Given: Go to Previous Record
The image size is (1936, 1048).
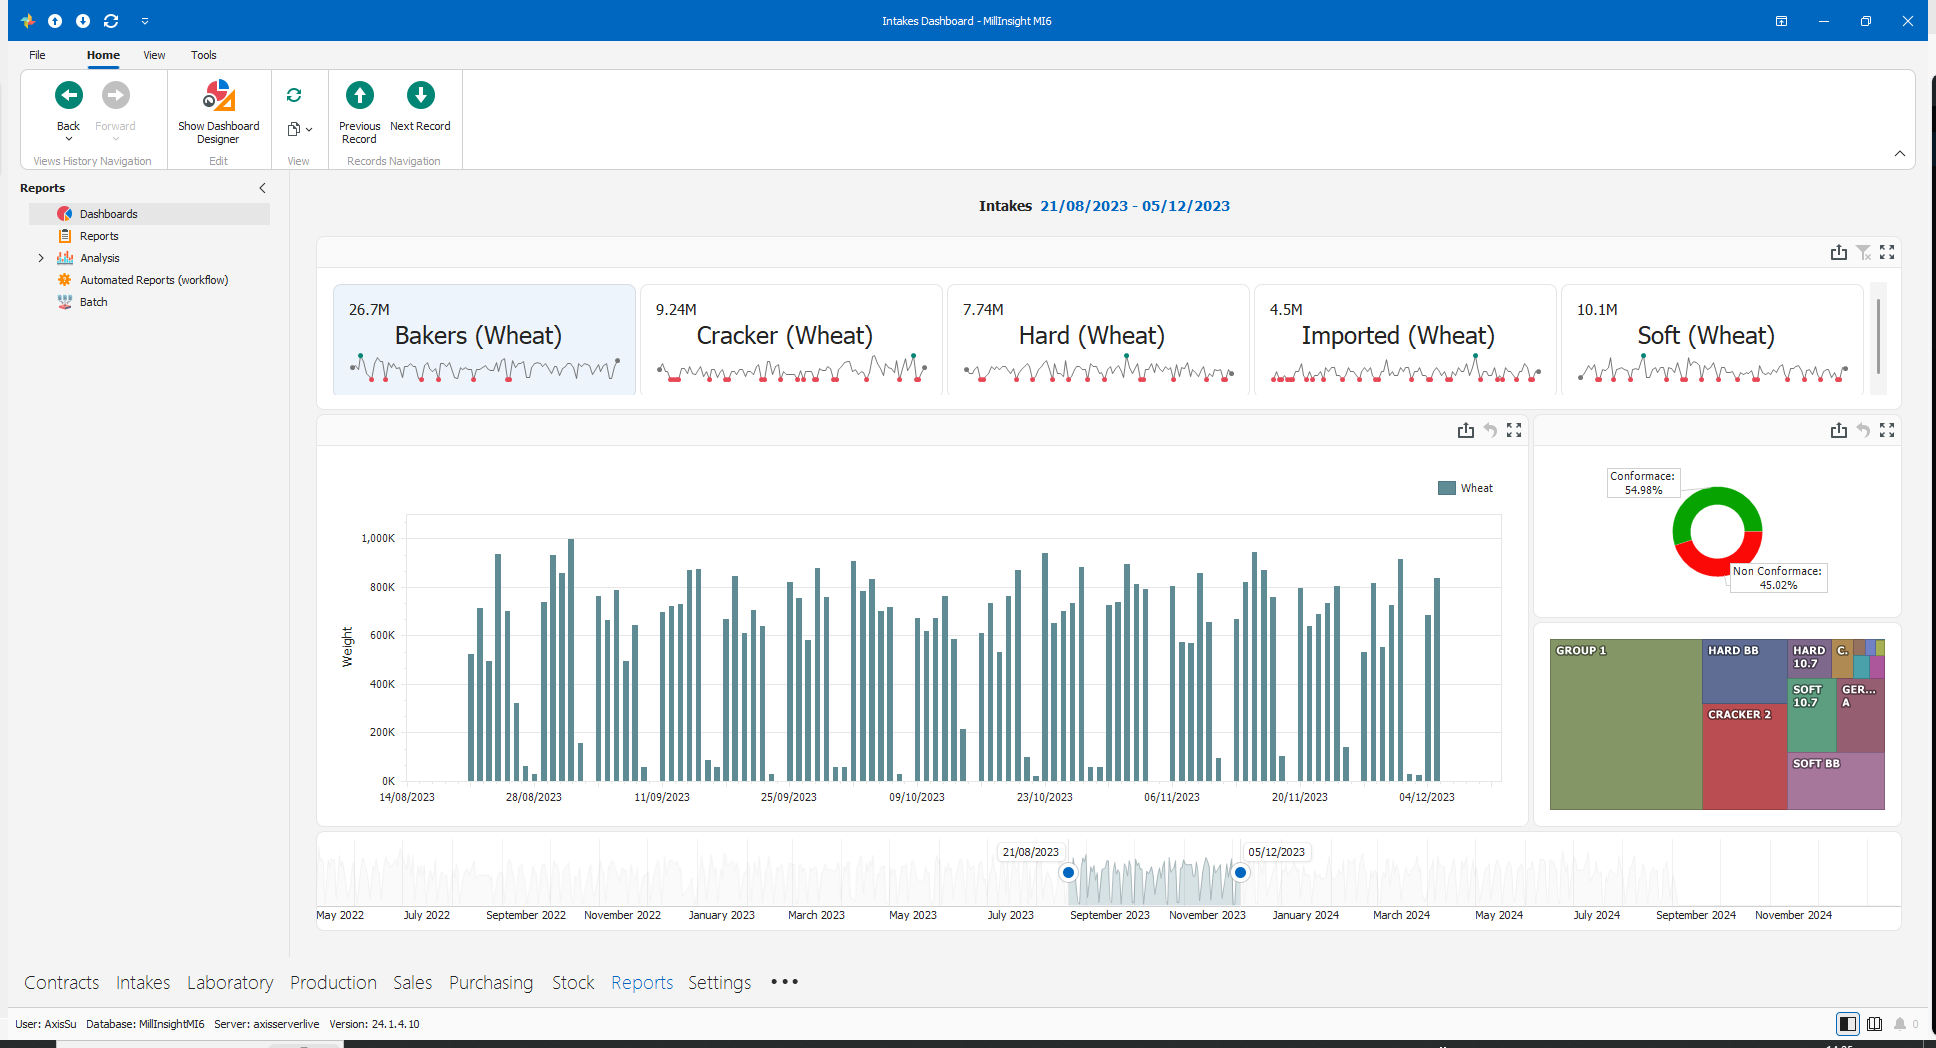Looking at the screenshot, I should (359, 111).
